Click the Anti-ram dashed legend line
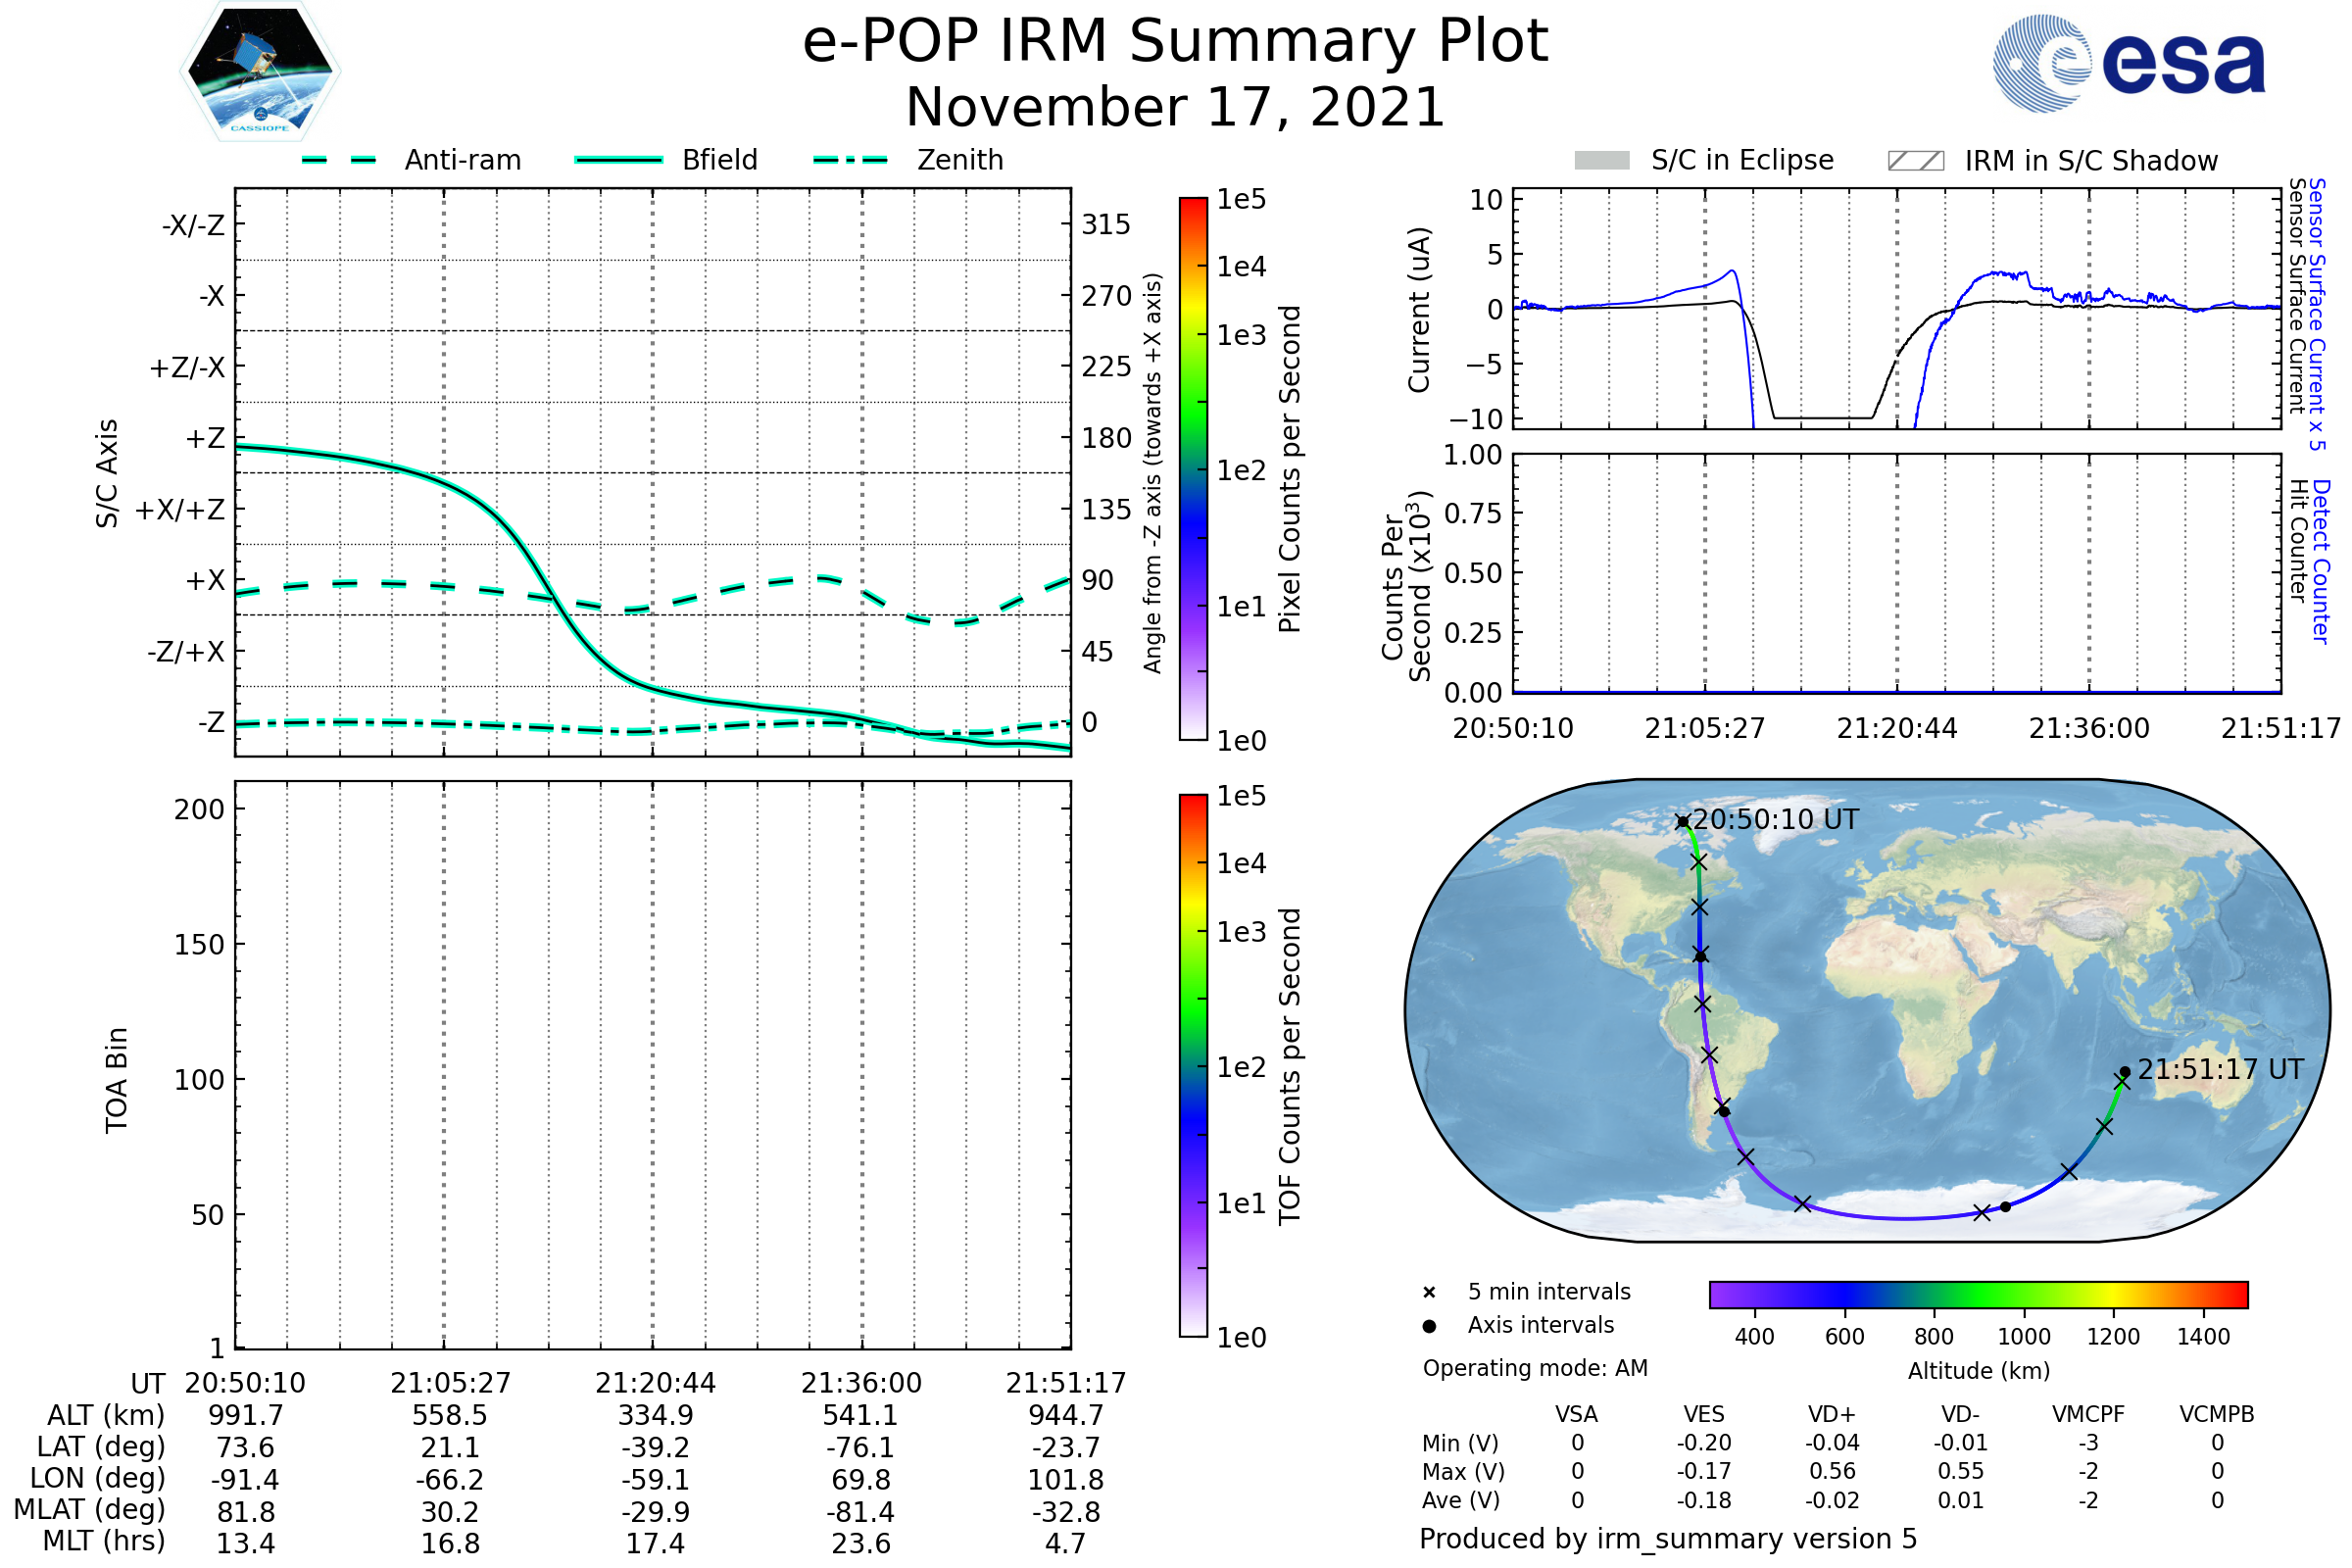This screenshot has width=2352, height=1568. pos(339,160)
